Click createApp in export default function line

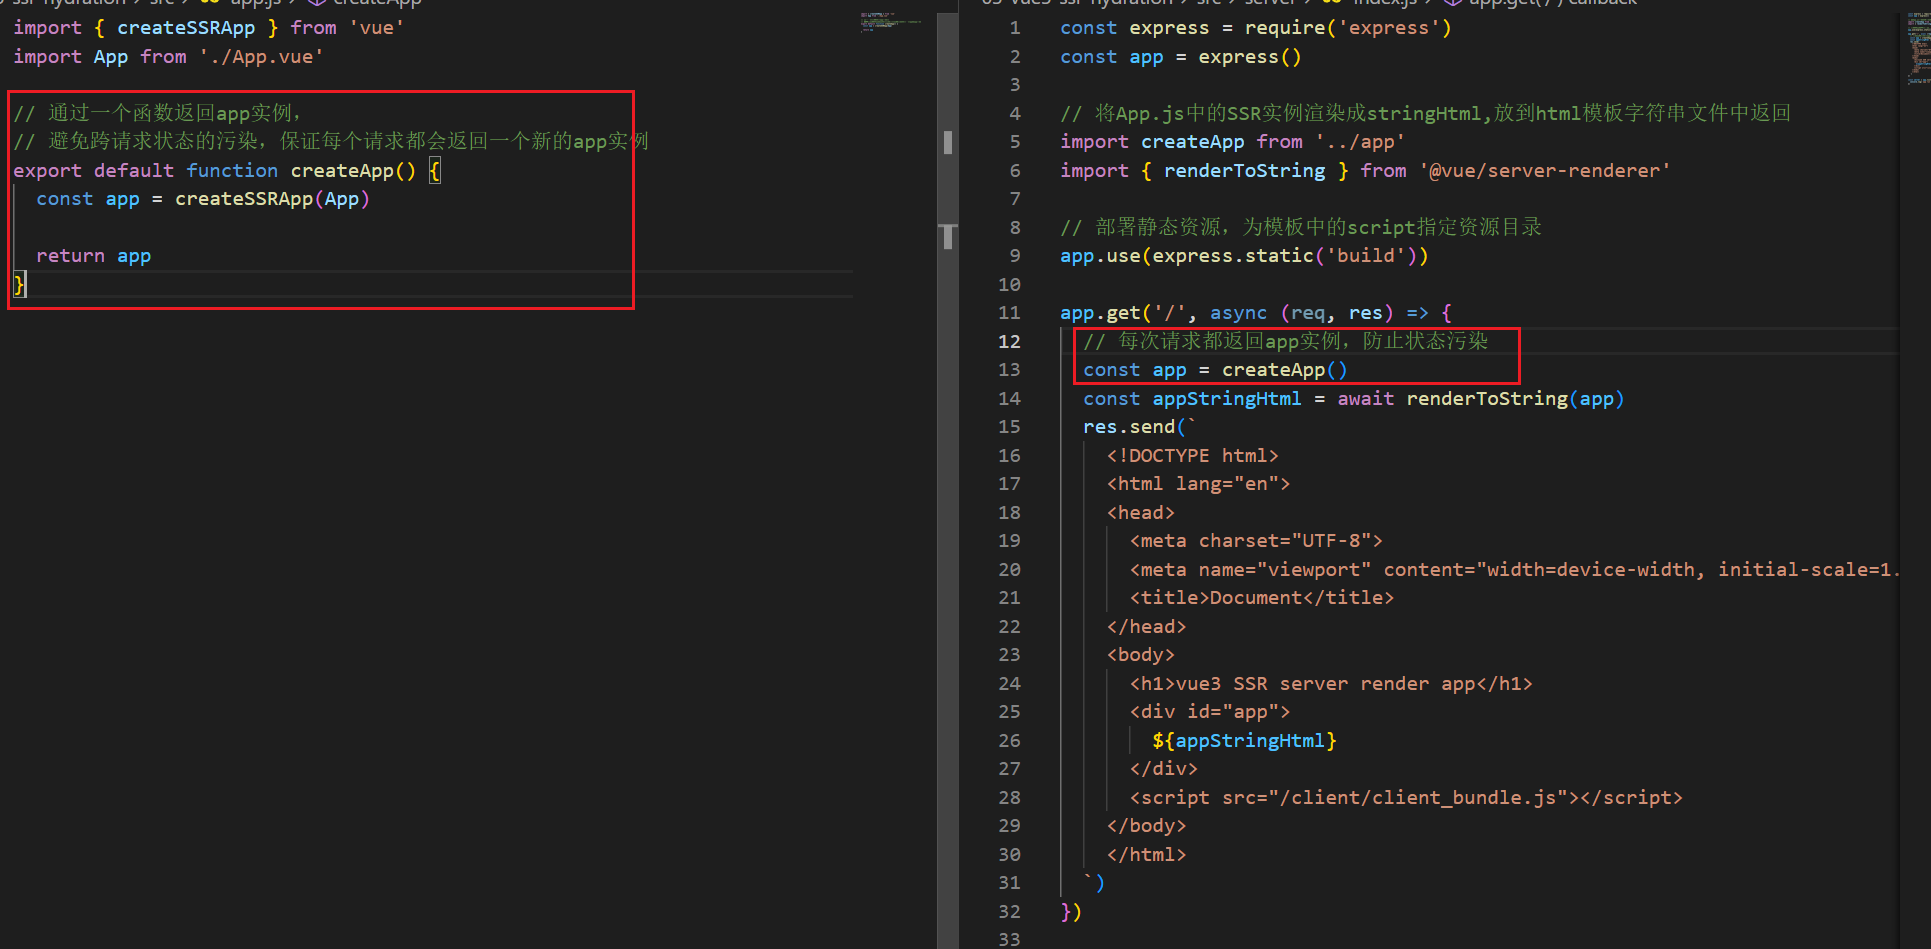[x=342, y=171]
